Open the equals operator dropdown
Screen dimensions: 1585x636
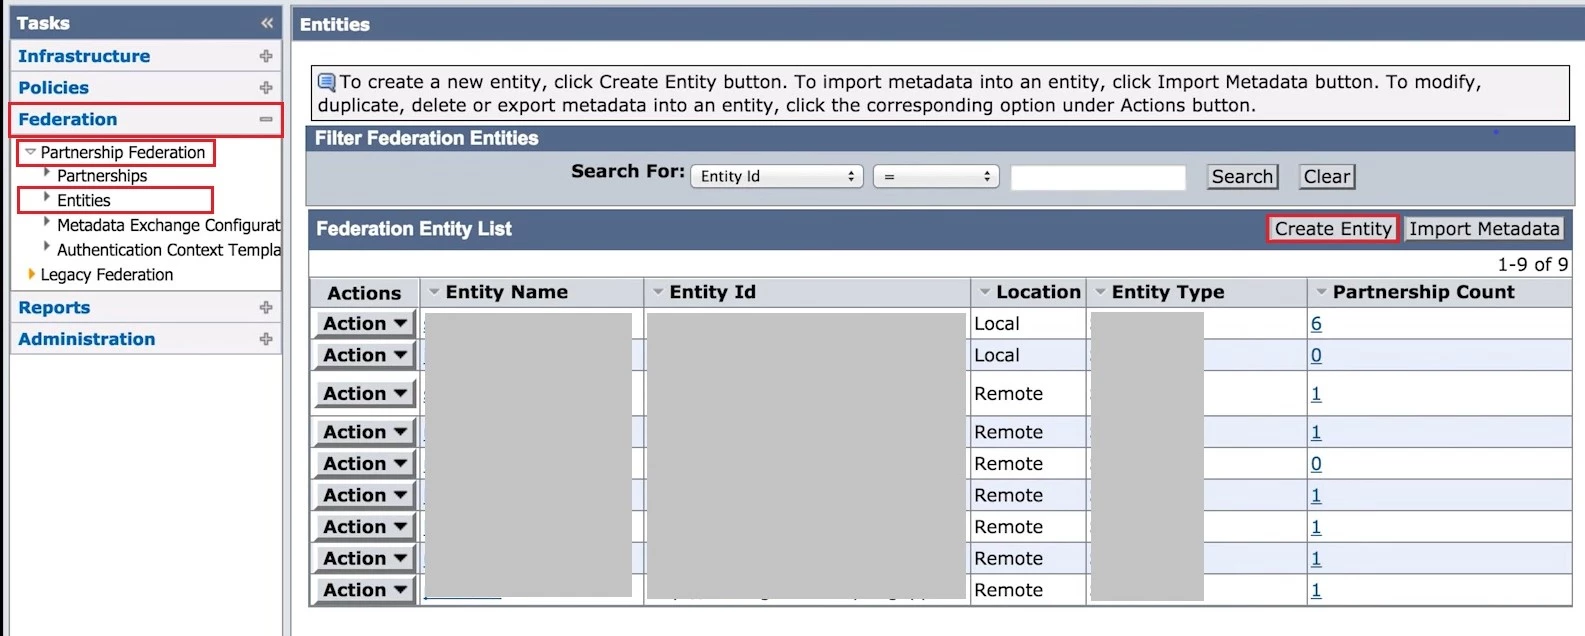pos(937,177)
